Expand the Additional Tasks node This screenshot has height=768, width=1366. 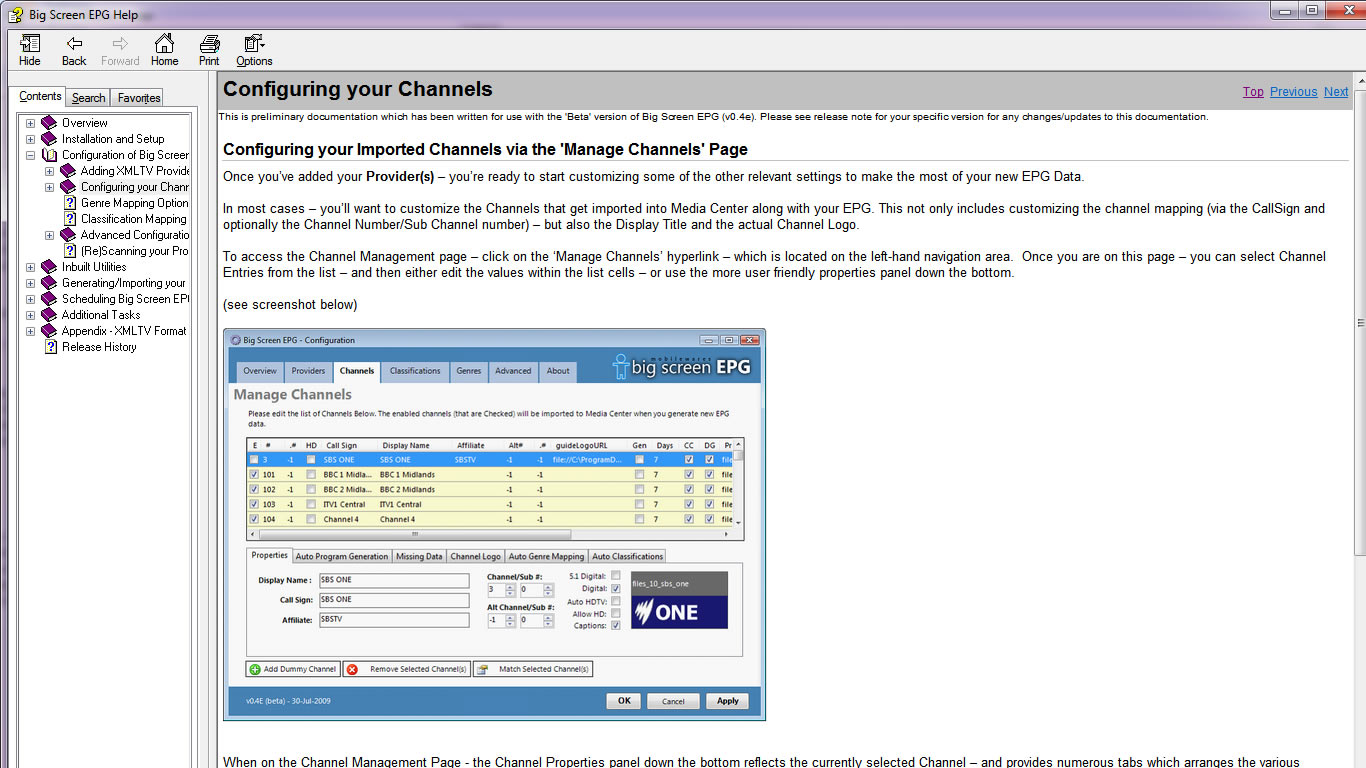click(30, 315)
